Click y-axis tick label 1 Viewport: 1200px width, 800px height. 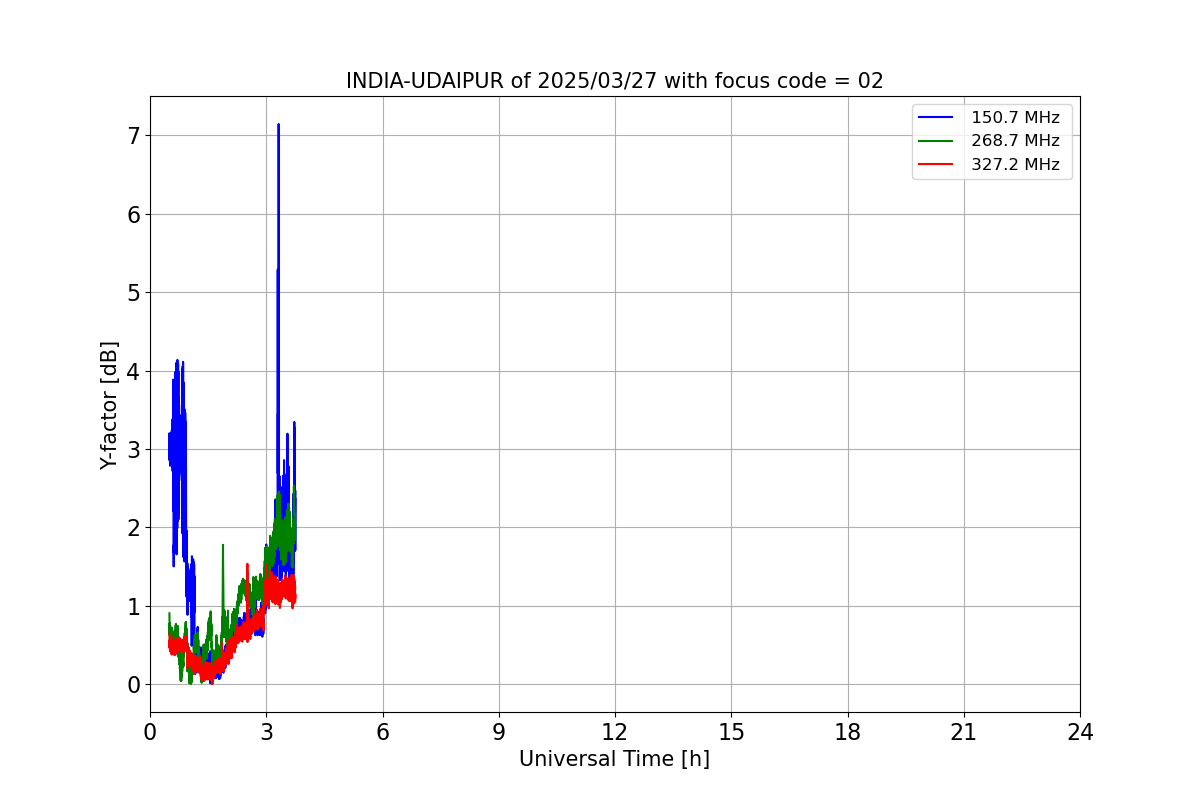click(x=133, y=606)
